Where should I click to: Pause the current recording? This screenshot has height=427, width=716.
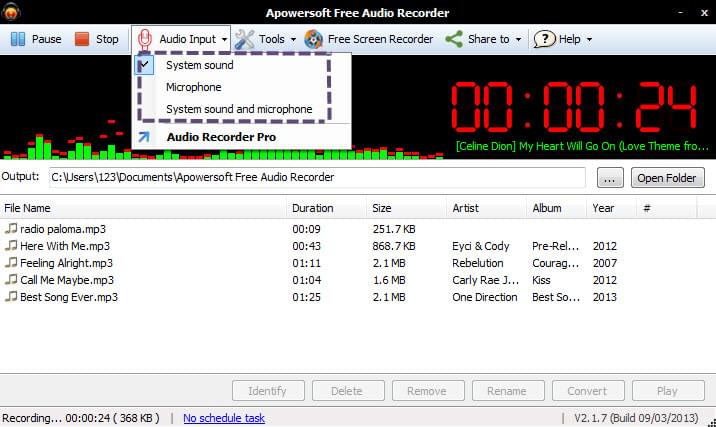pos(36,39)
